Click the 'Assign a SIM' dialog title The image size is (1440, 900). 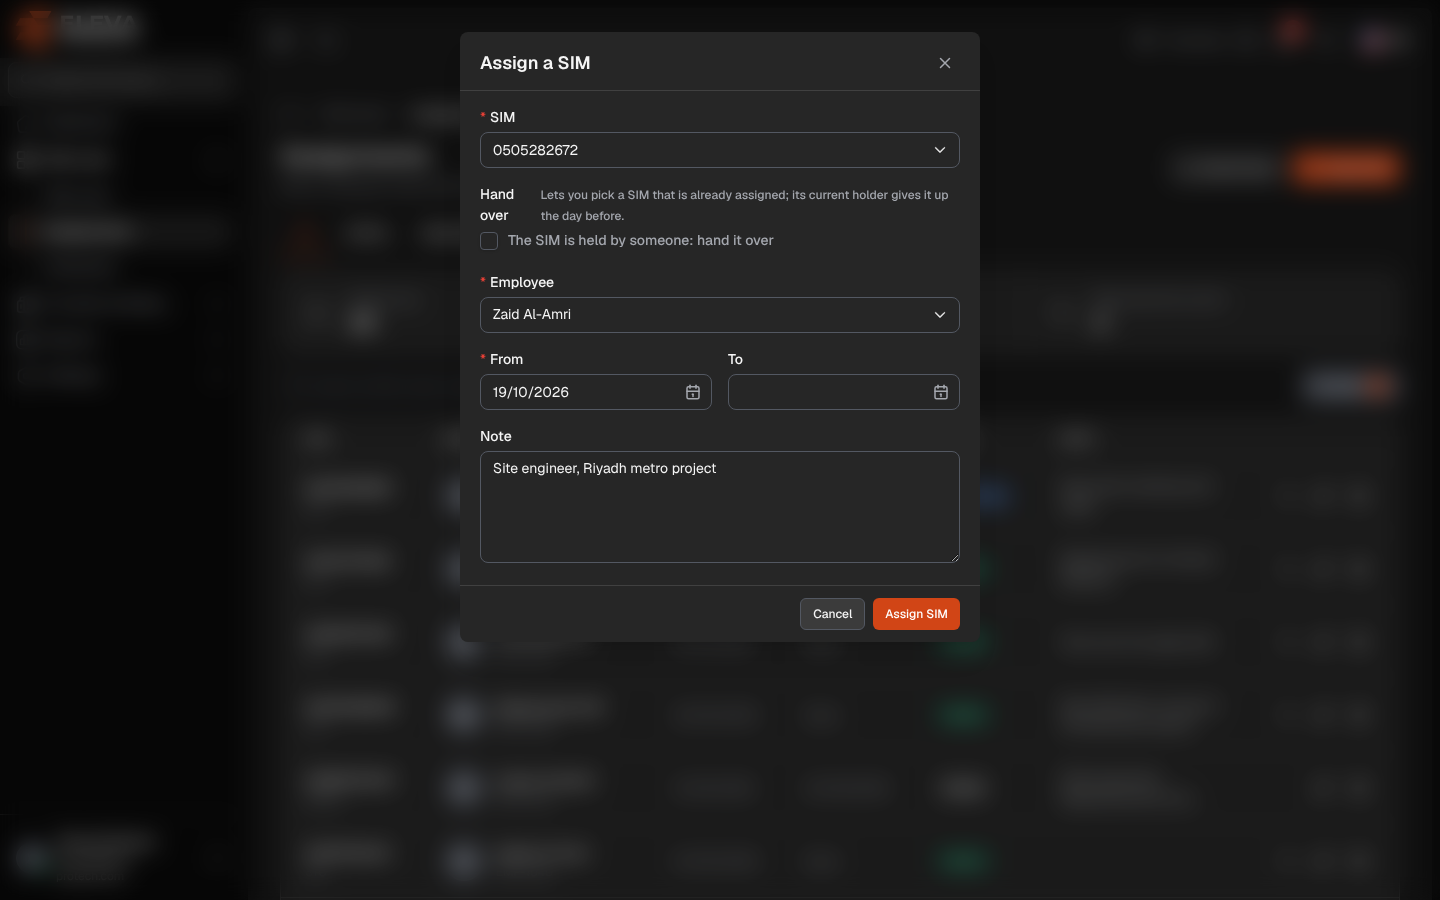click(x=535, y=63)
